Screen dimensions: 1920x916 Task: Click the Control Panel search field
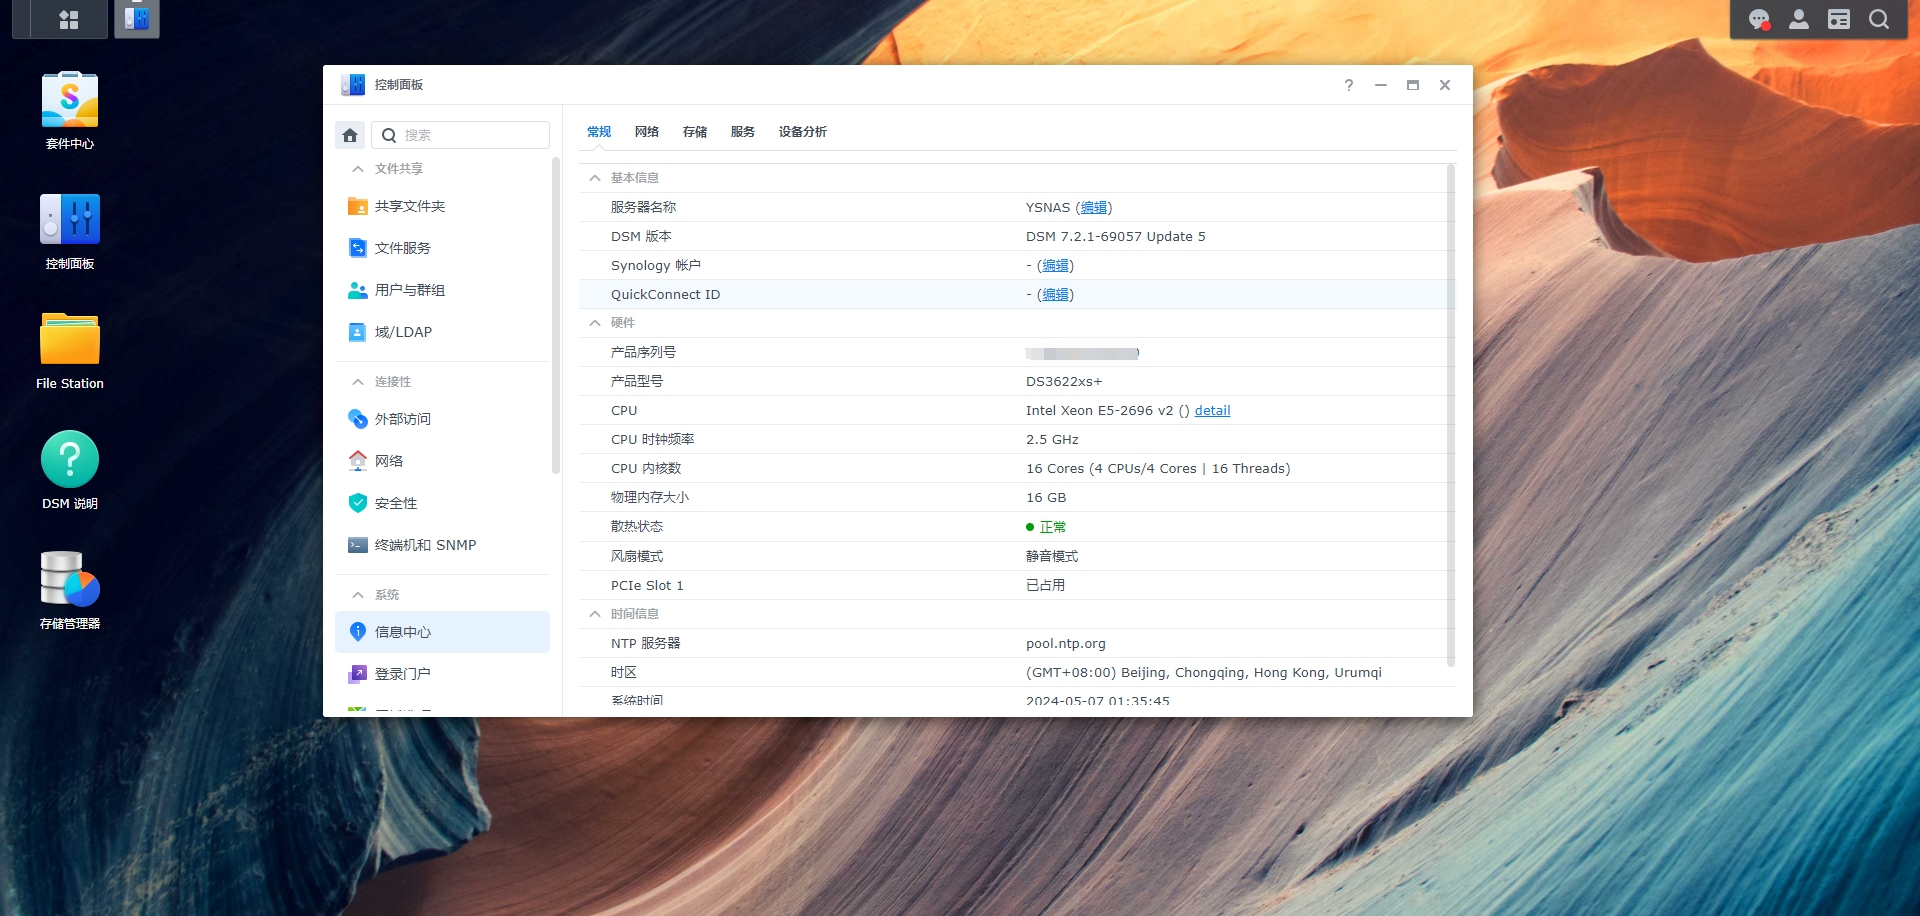[x=461, y=135]
